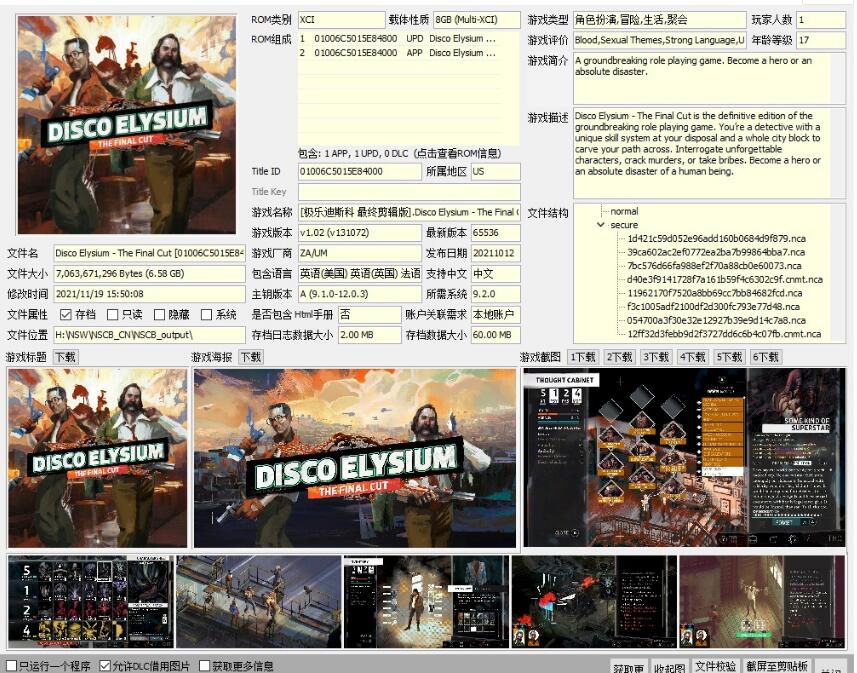Toggle the 只读 read-only checkbox

[x=113, y=314]
